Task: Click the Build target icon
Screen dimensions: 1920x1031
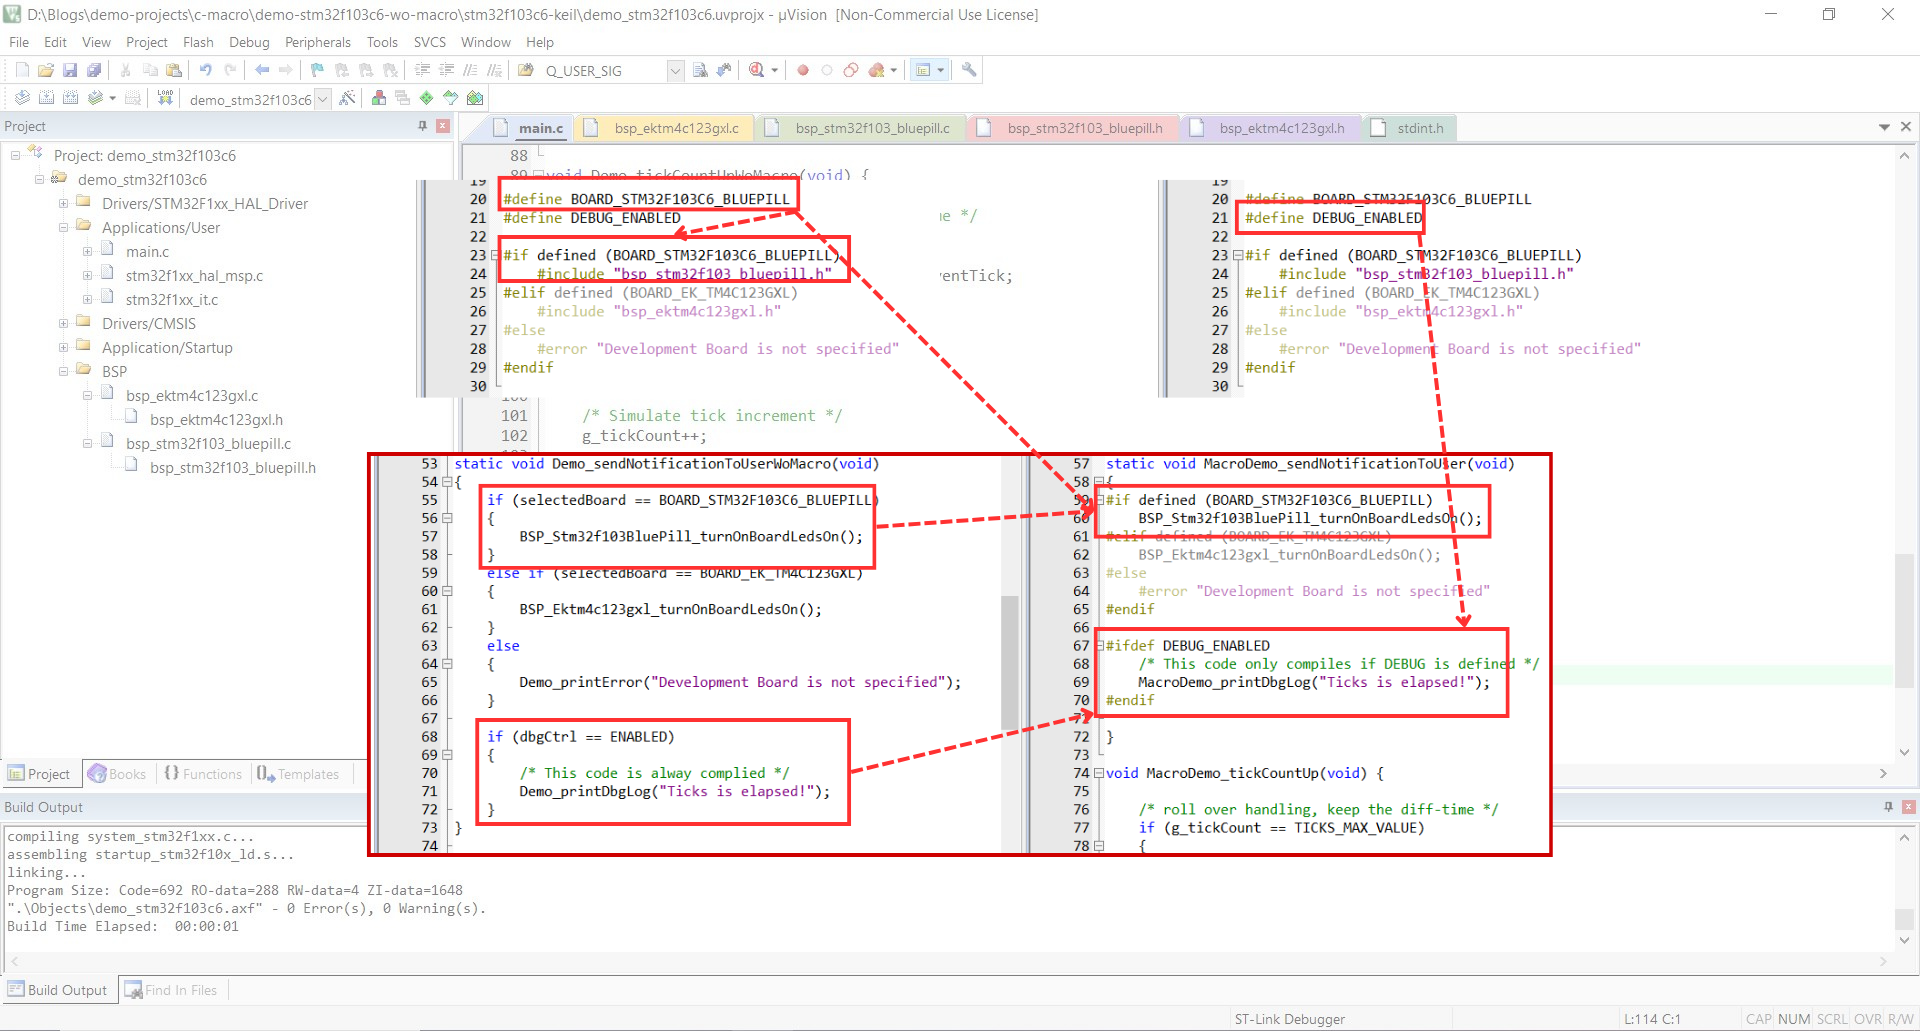Action: coord(46,98)
